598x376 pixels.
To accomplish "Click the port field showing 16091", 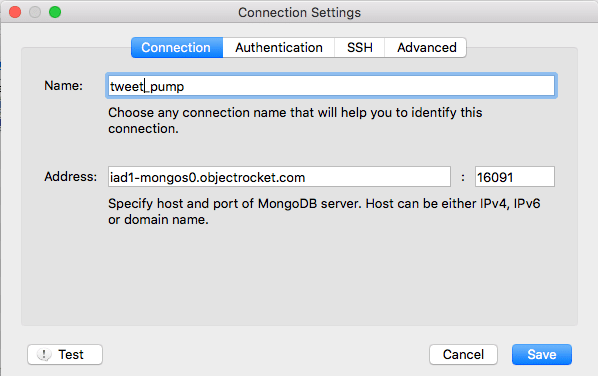I will (514, 177).
